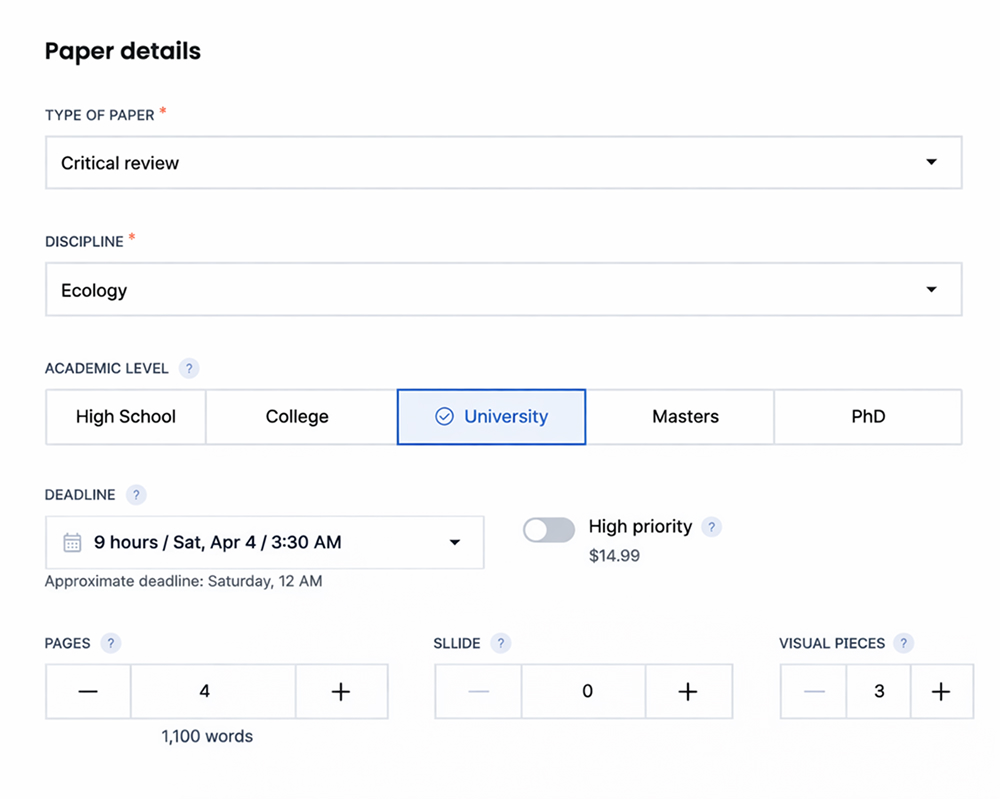Viewport: 1000px width, 799px height.
Task: Click the help icon beside Visual Pieces
Action: pos(904,643)
